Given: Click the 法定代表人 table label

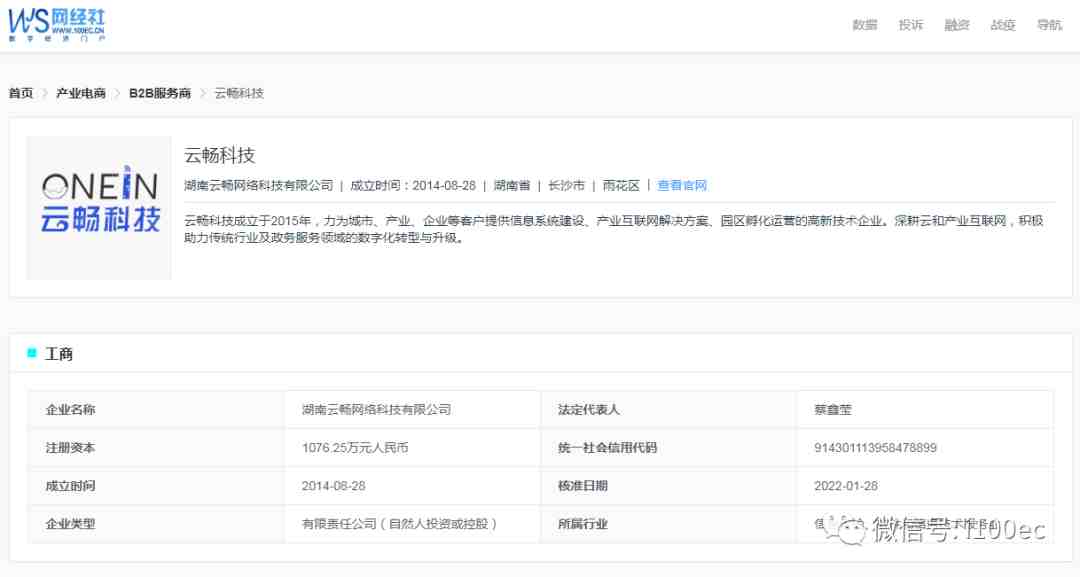Looking at the screenshot, I should (x=589, y=410).
